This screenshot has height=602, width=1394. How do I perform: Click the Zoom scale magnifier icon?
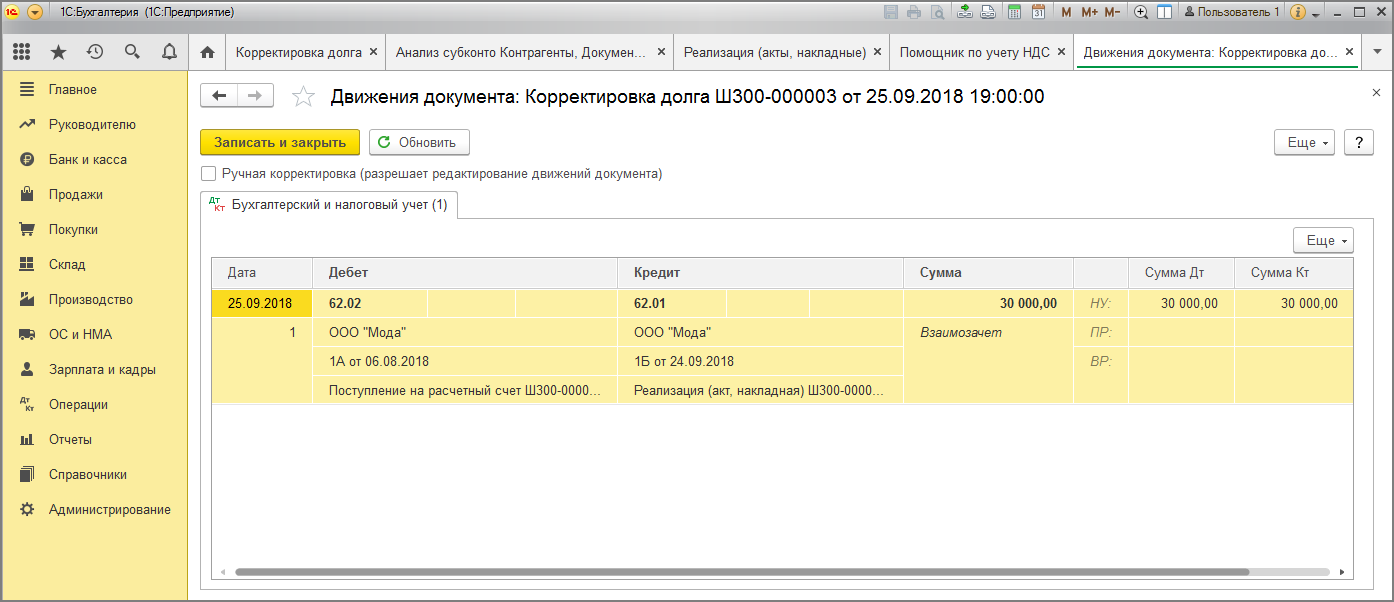1141,12
